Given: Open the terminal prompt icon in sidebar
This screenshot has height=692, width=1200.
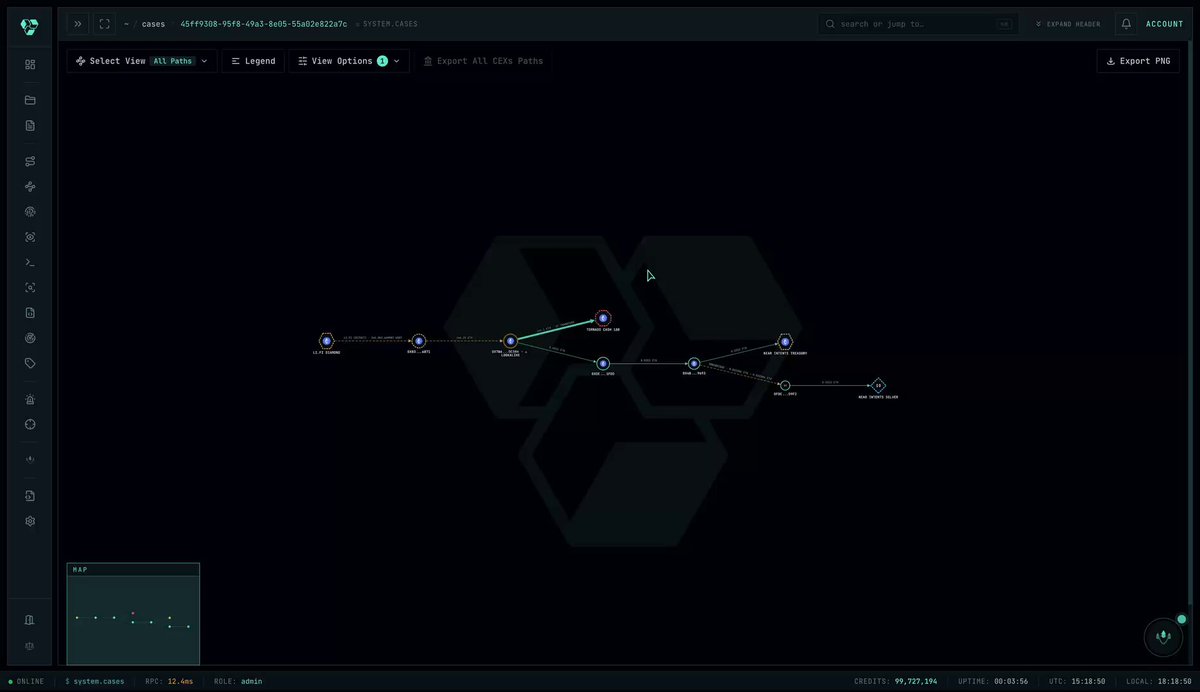Looking at the screenshot, I should (x=30, y=262).
